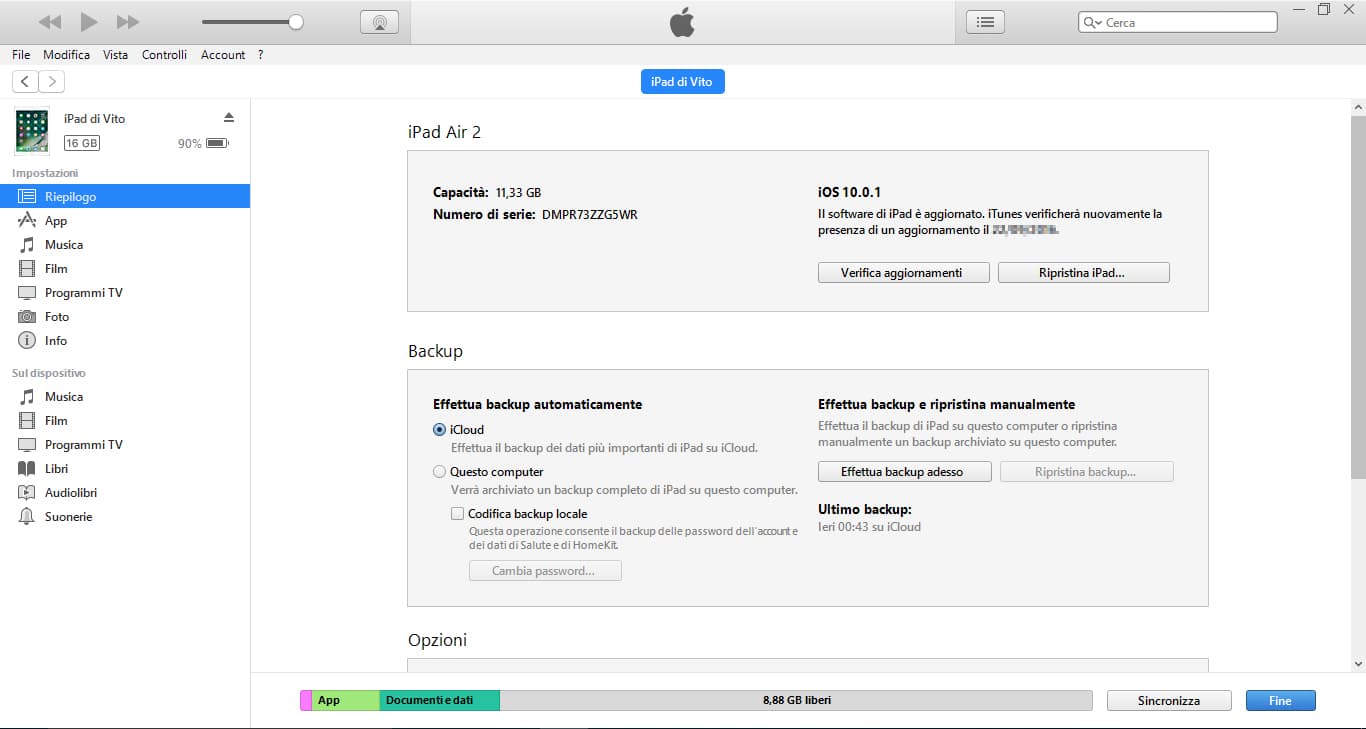Click the fast-forward playback icon
This screenshot has width=1366, height=729.
pyautogui.click(x=128, y=22)
